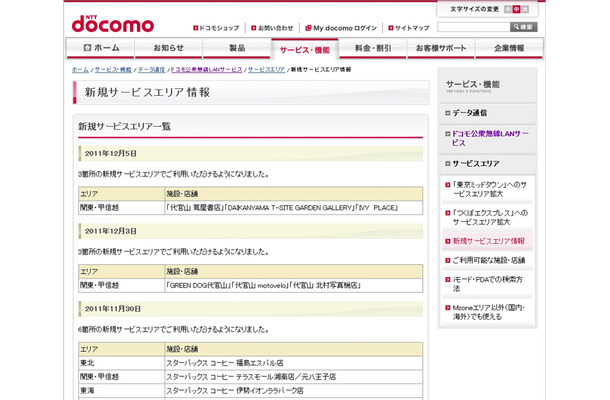Click the 新規サービスエリア一覧 section heading

coord(124,126)
